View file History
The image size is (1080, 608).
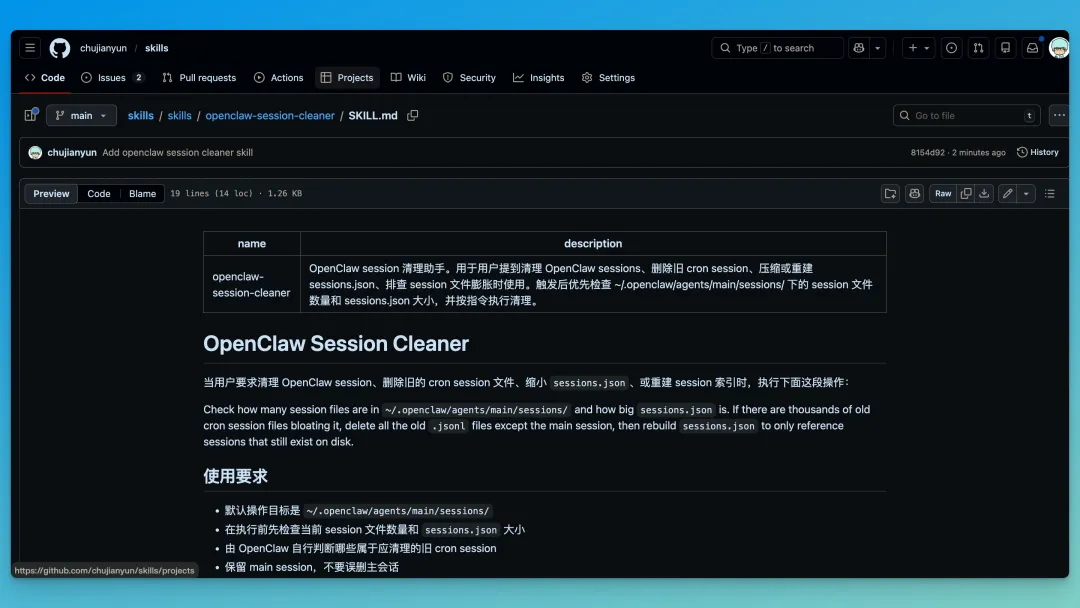(x=1038, y=153)
